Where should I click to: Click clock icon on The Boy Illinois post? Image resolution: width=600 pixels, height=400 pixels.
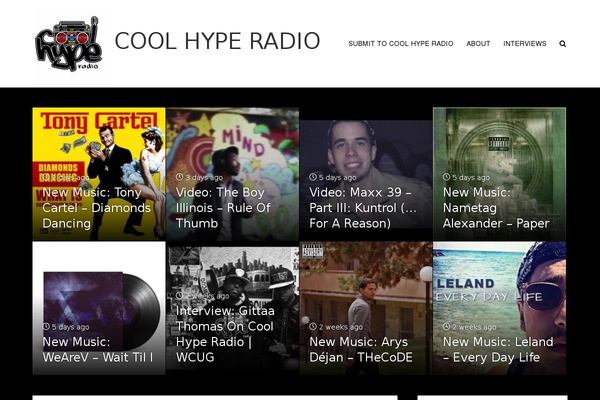tap(179, 177)
